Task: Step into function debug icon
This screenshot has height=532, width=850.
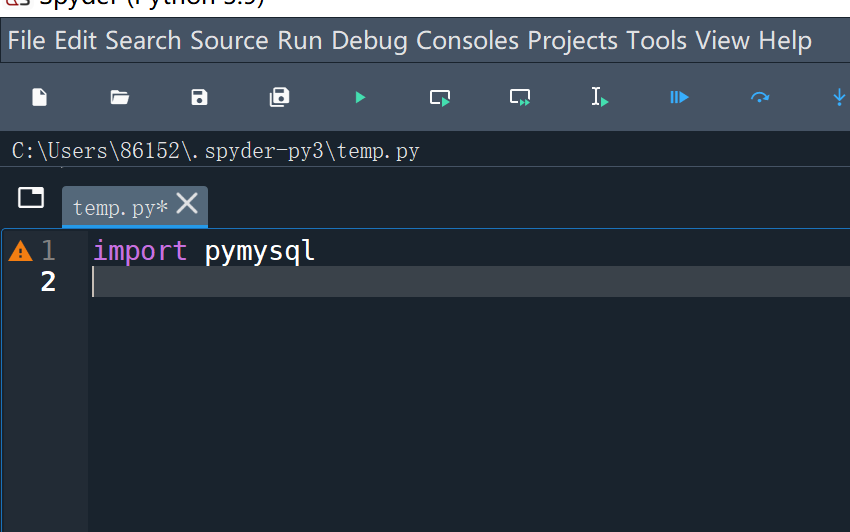Action: (839, 98)
